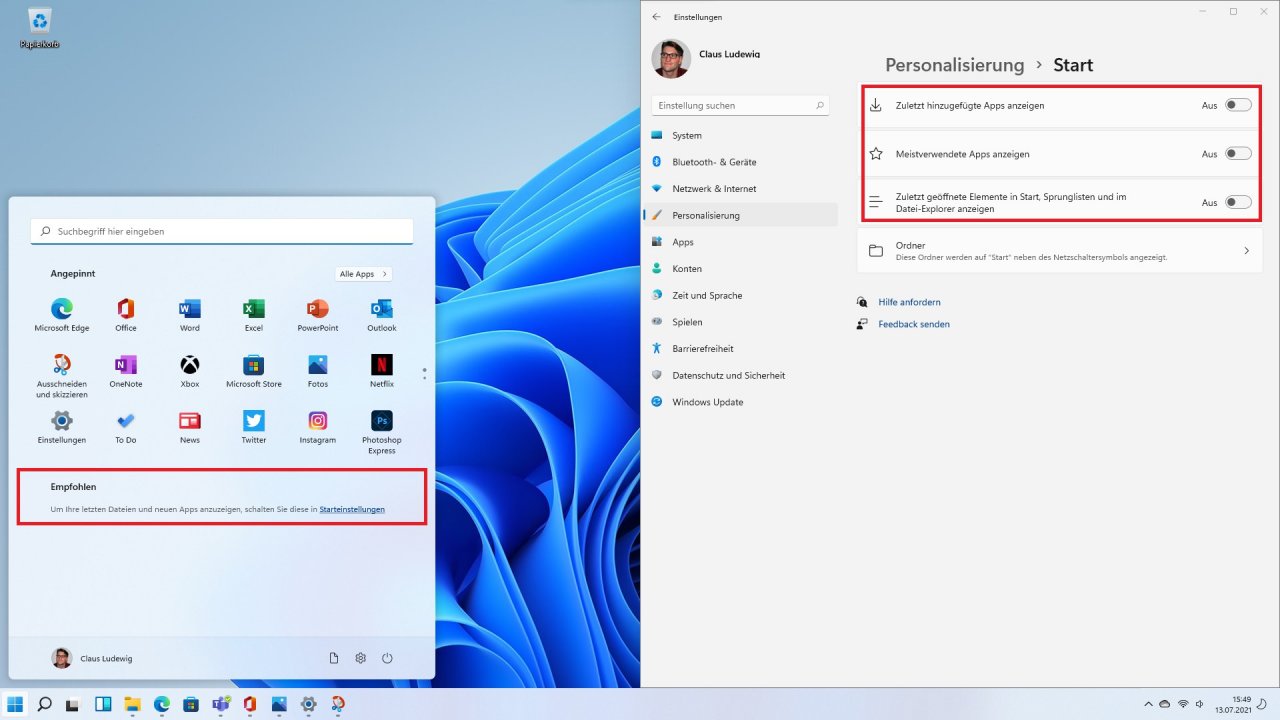Open Microsoft Edge from pinned Start apps
The image size is (1280, 720).
[x=62, y=314]
